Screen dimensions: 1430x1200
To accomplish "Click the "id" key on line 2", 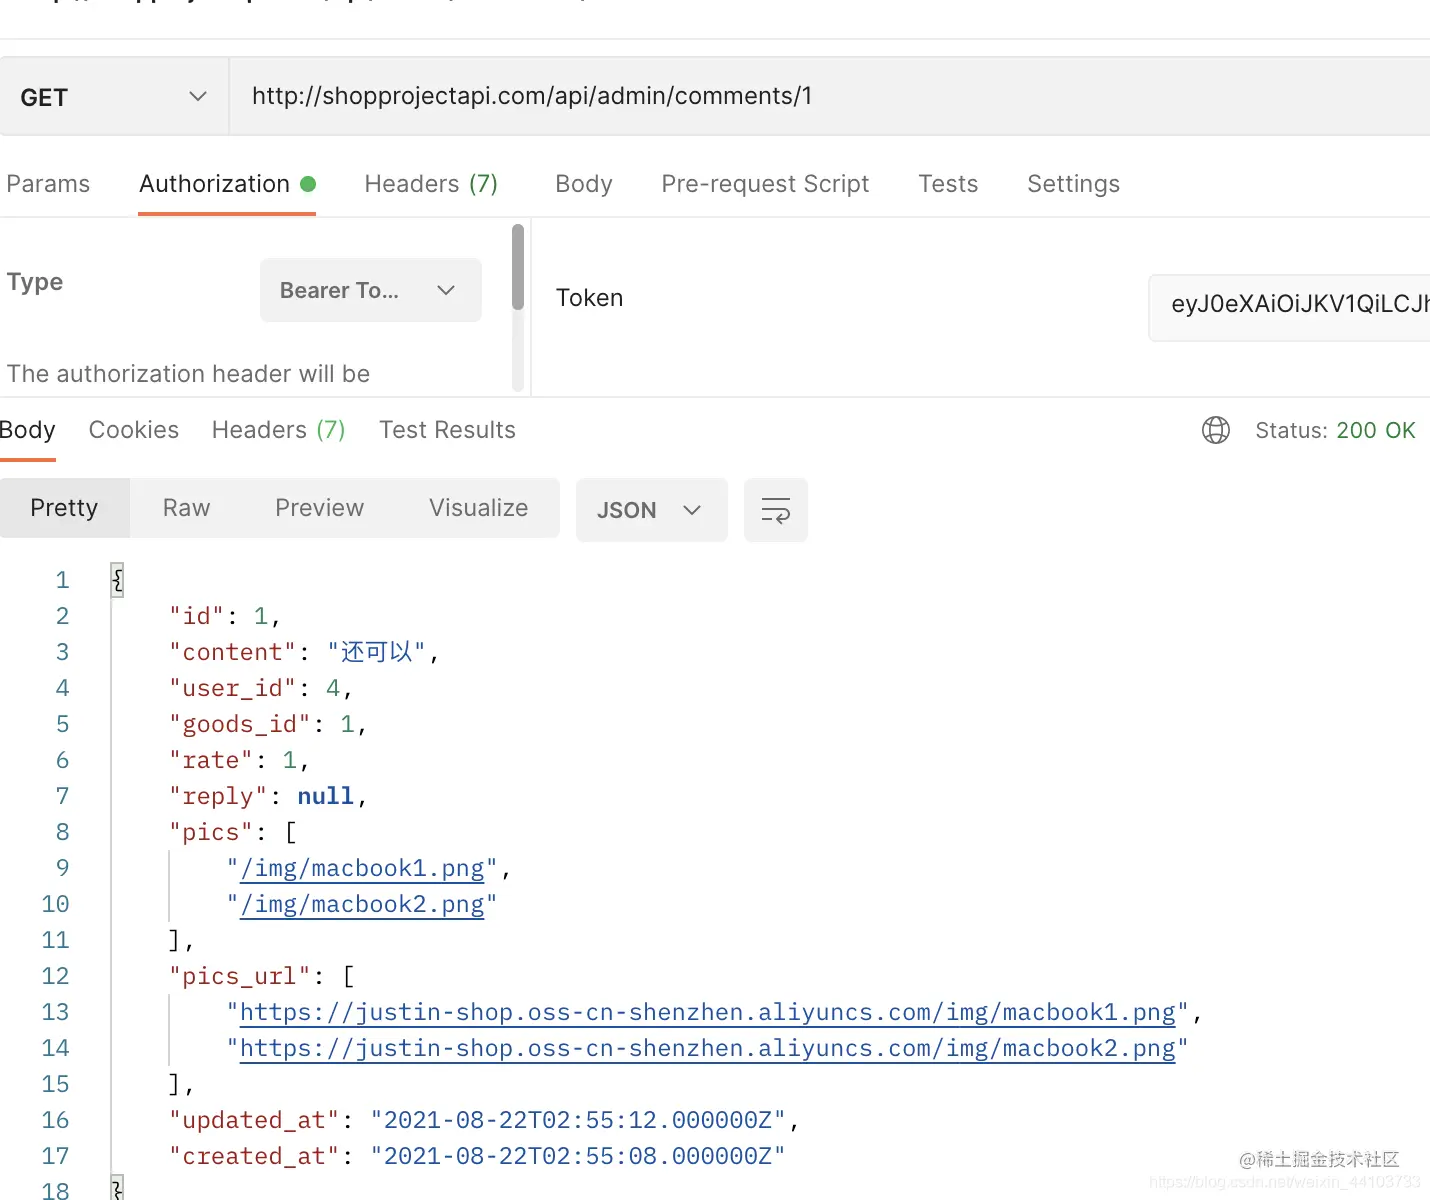I will [197, 616].
